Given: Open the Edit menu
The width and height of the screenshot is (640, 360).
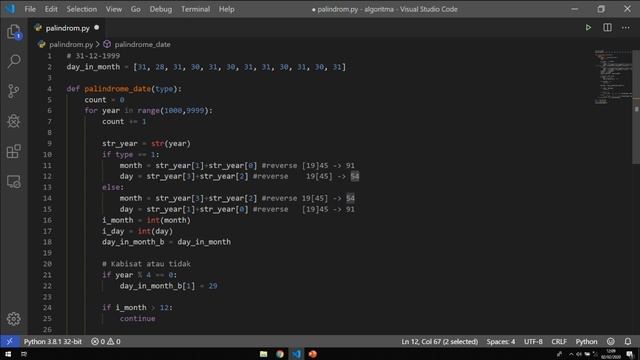Looking at the screenshot, I should 51,9.
